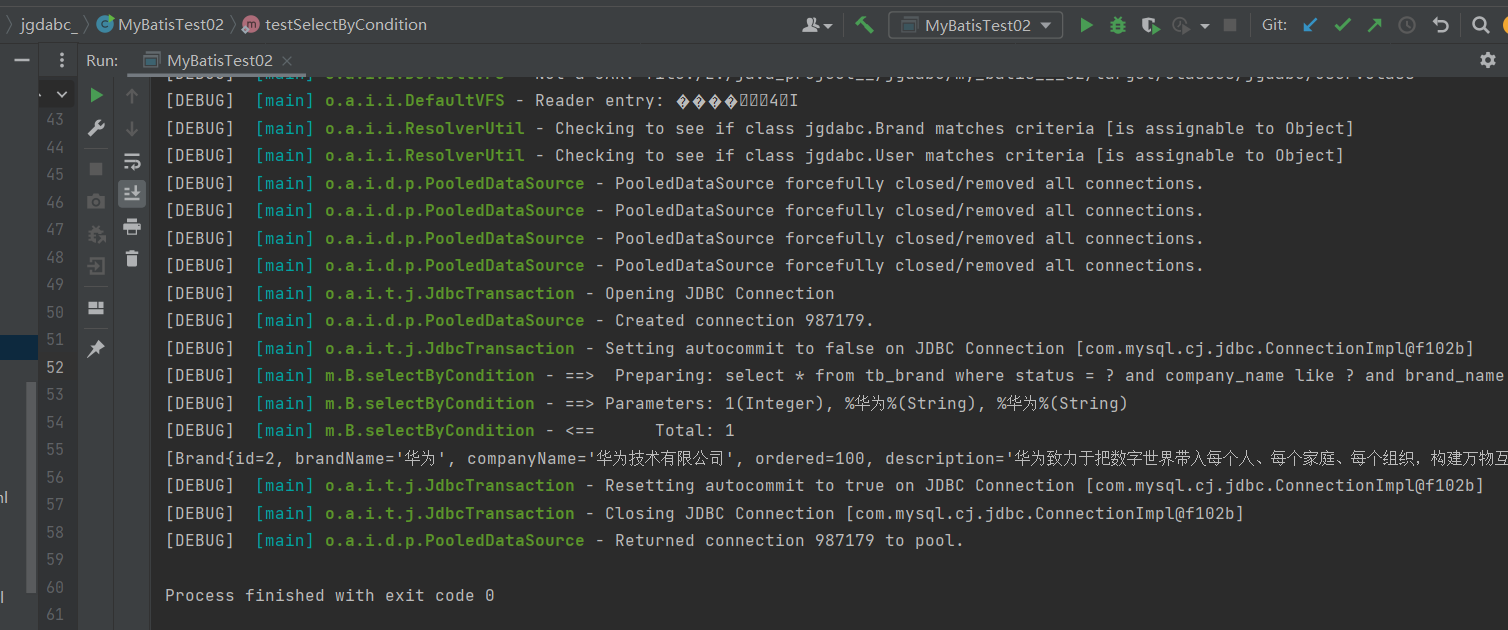Print console output with printer icon

[x=132, y=227]
